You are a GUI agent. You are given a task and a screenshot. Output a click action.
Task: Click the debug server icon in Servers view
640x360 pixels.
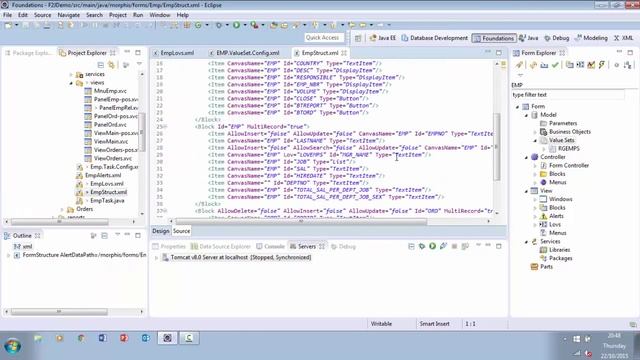(x=422, y=246)
